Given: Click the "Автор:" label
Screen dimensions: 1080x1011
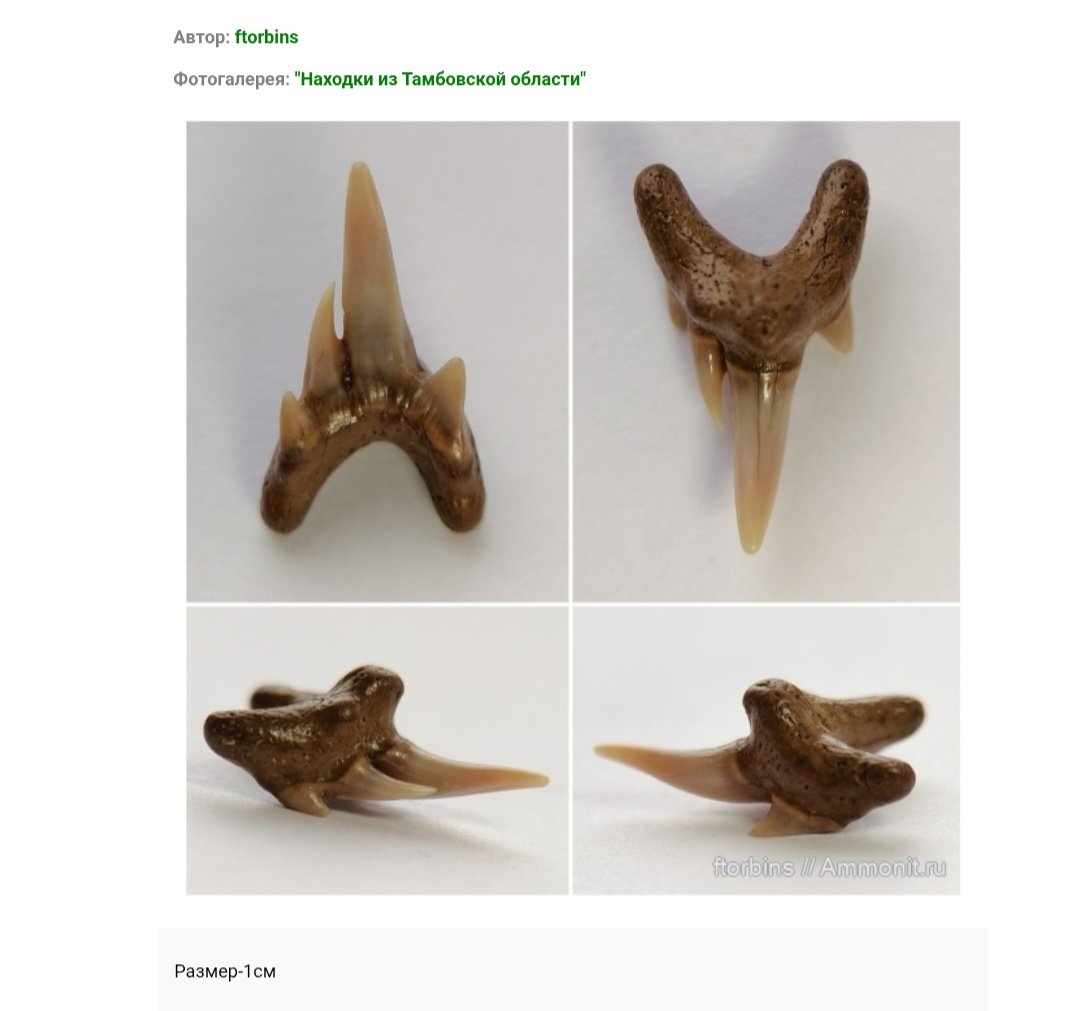Looking at the screenshot, I should point(201,37).
